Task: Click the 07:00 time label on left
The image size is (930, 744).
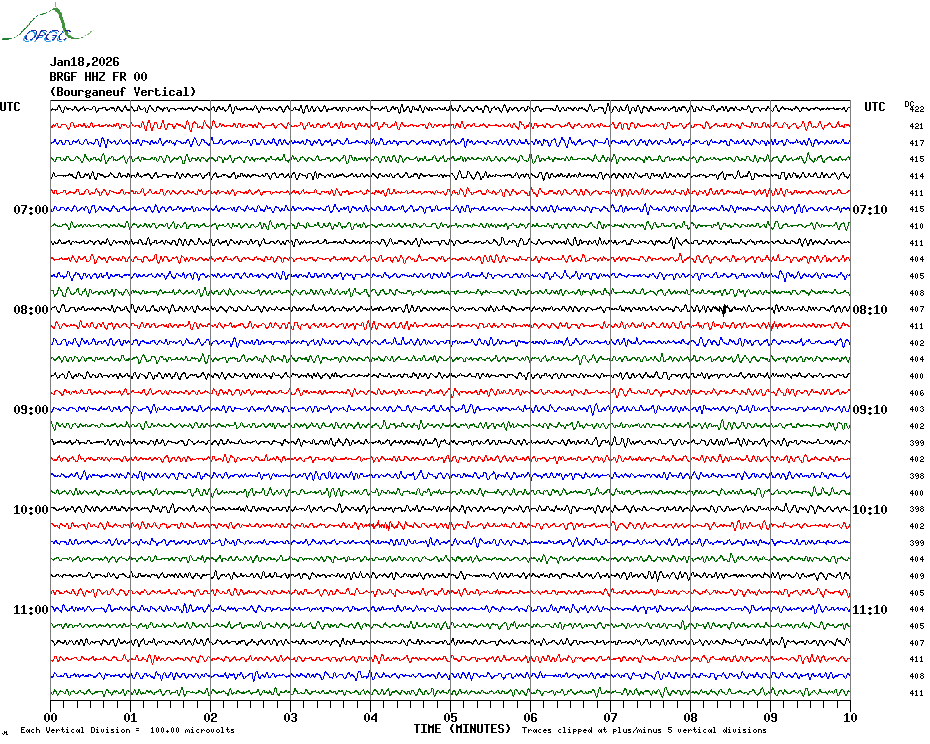Action: (31, 210)
